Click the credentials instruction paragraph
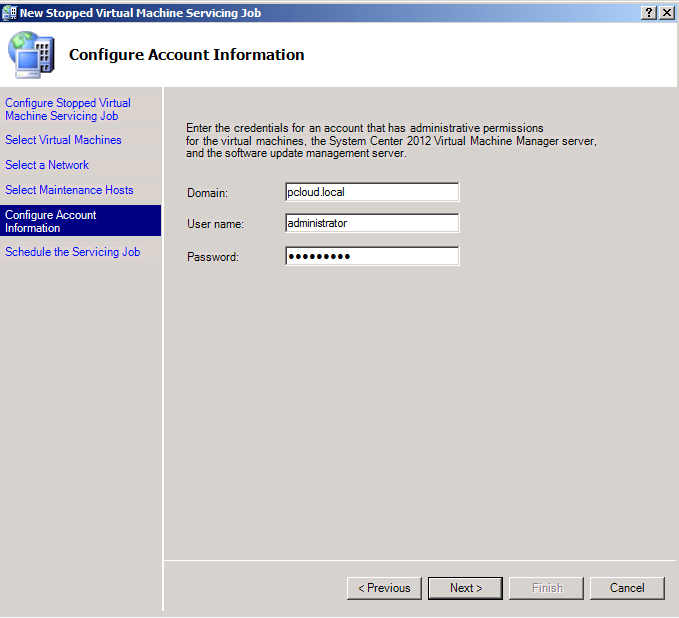679x618 pixels. point(391,141)
